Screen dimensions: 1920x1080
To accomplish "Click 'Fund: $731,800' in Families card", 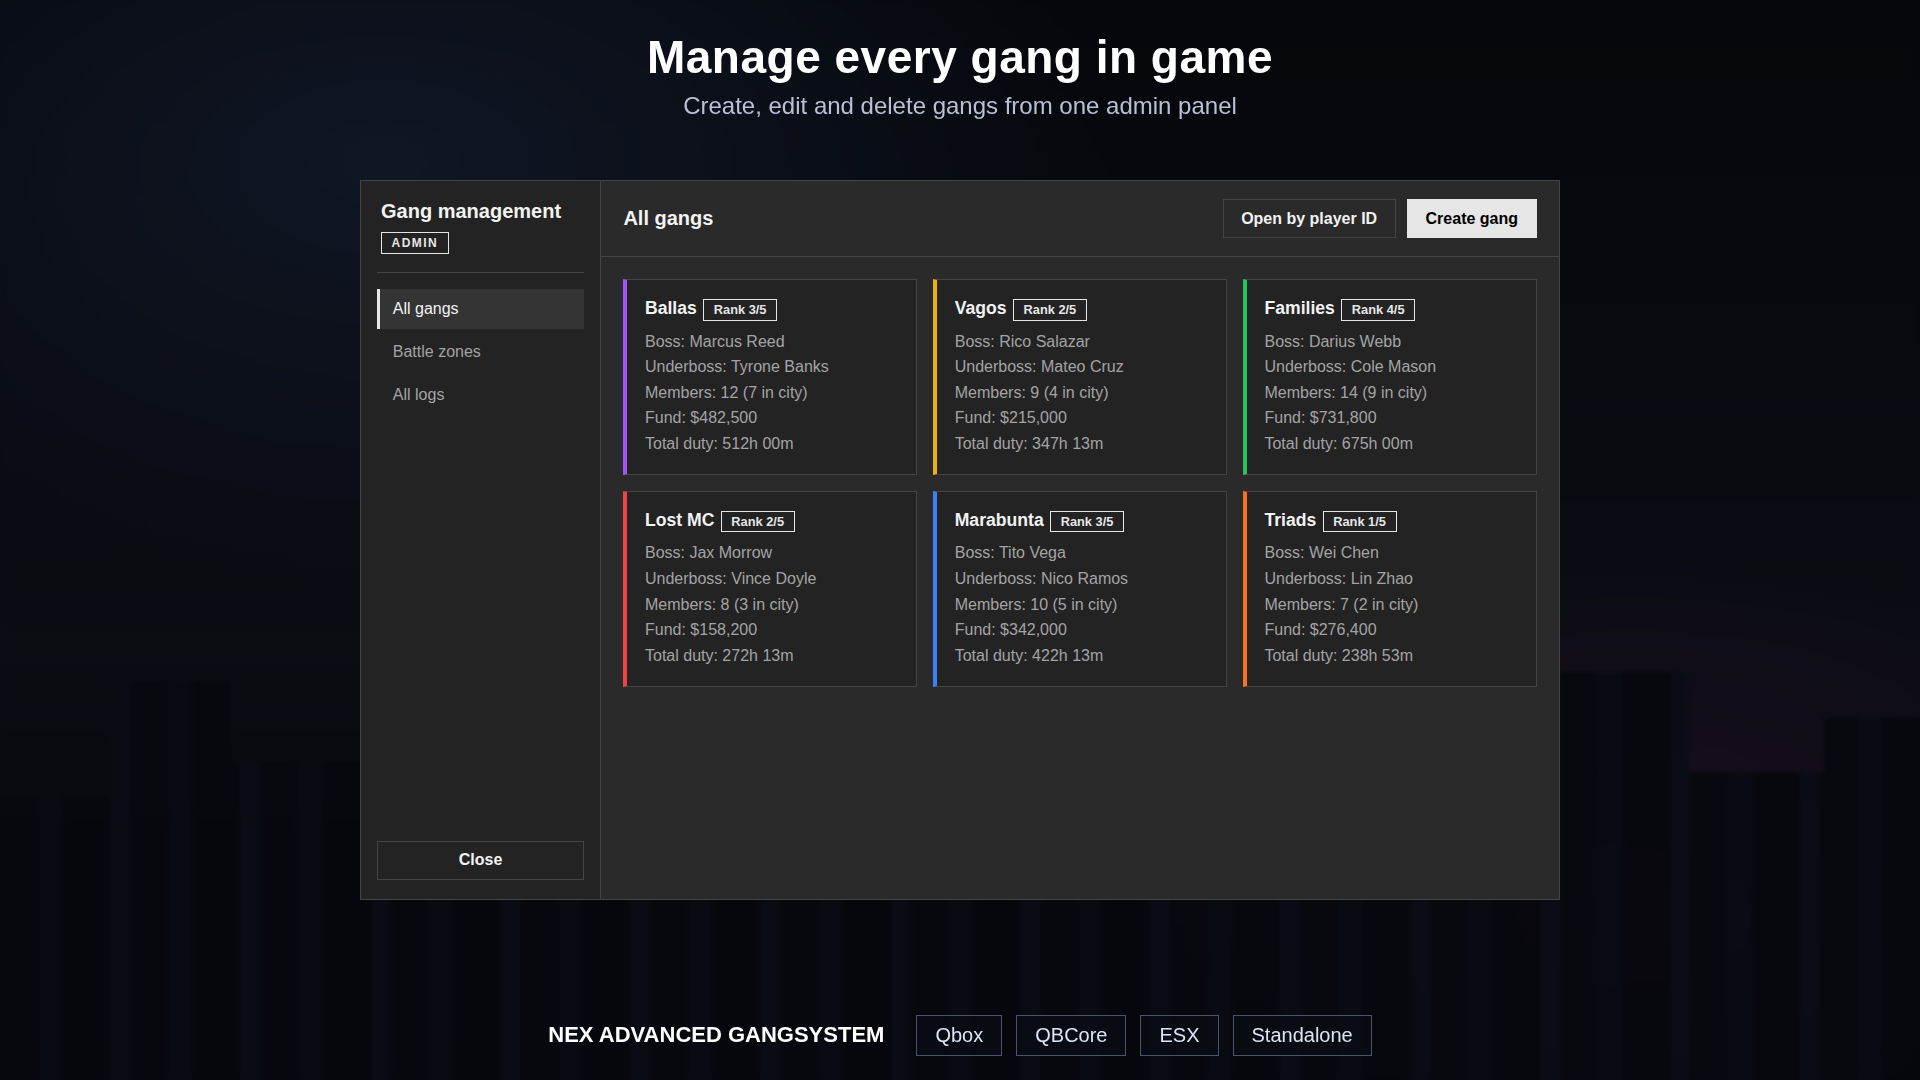I will pyautogui.click(x=1320, y=418).
